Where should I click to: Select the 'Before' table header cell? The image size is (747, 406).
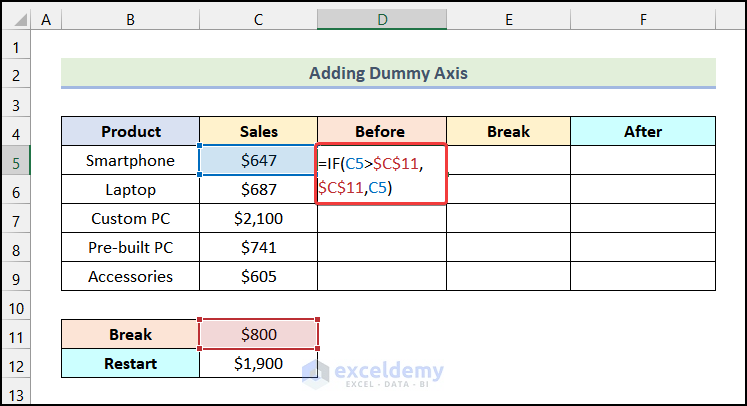coord(382,131)
